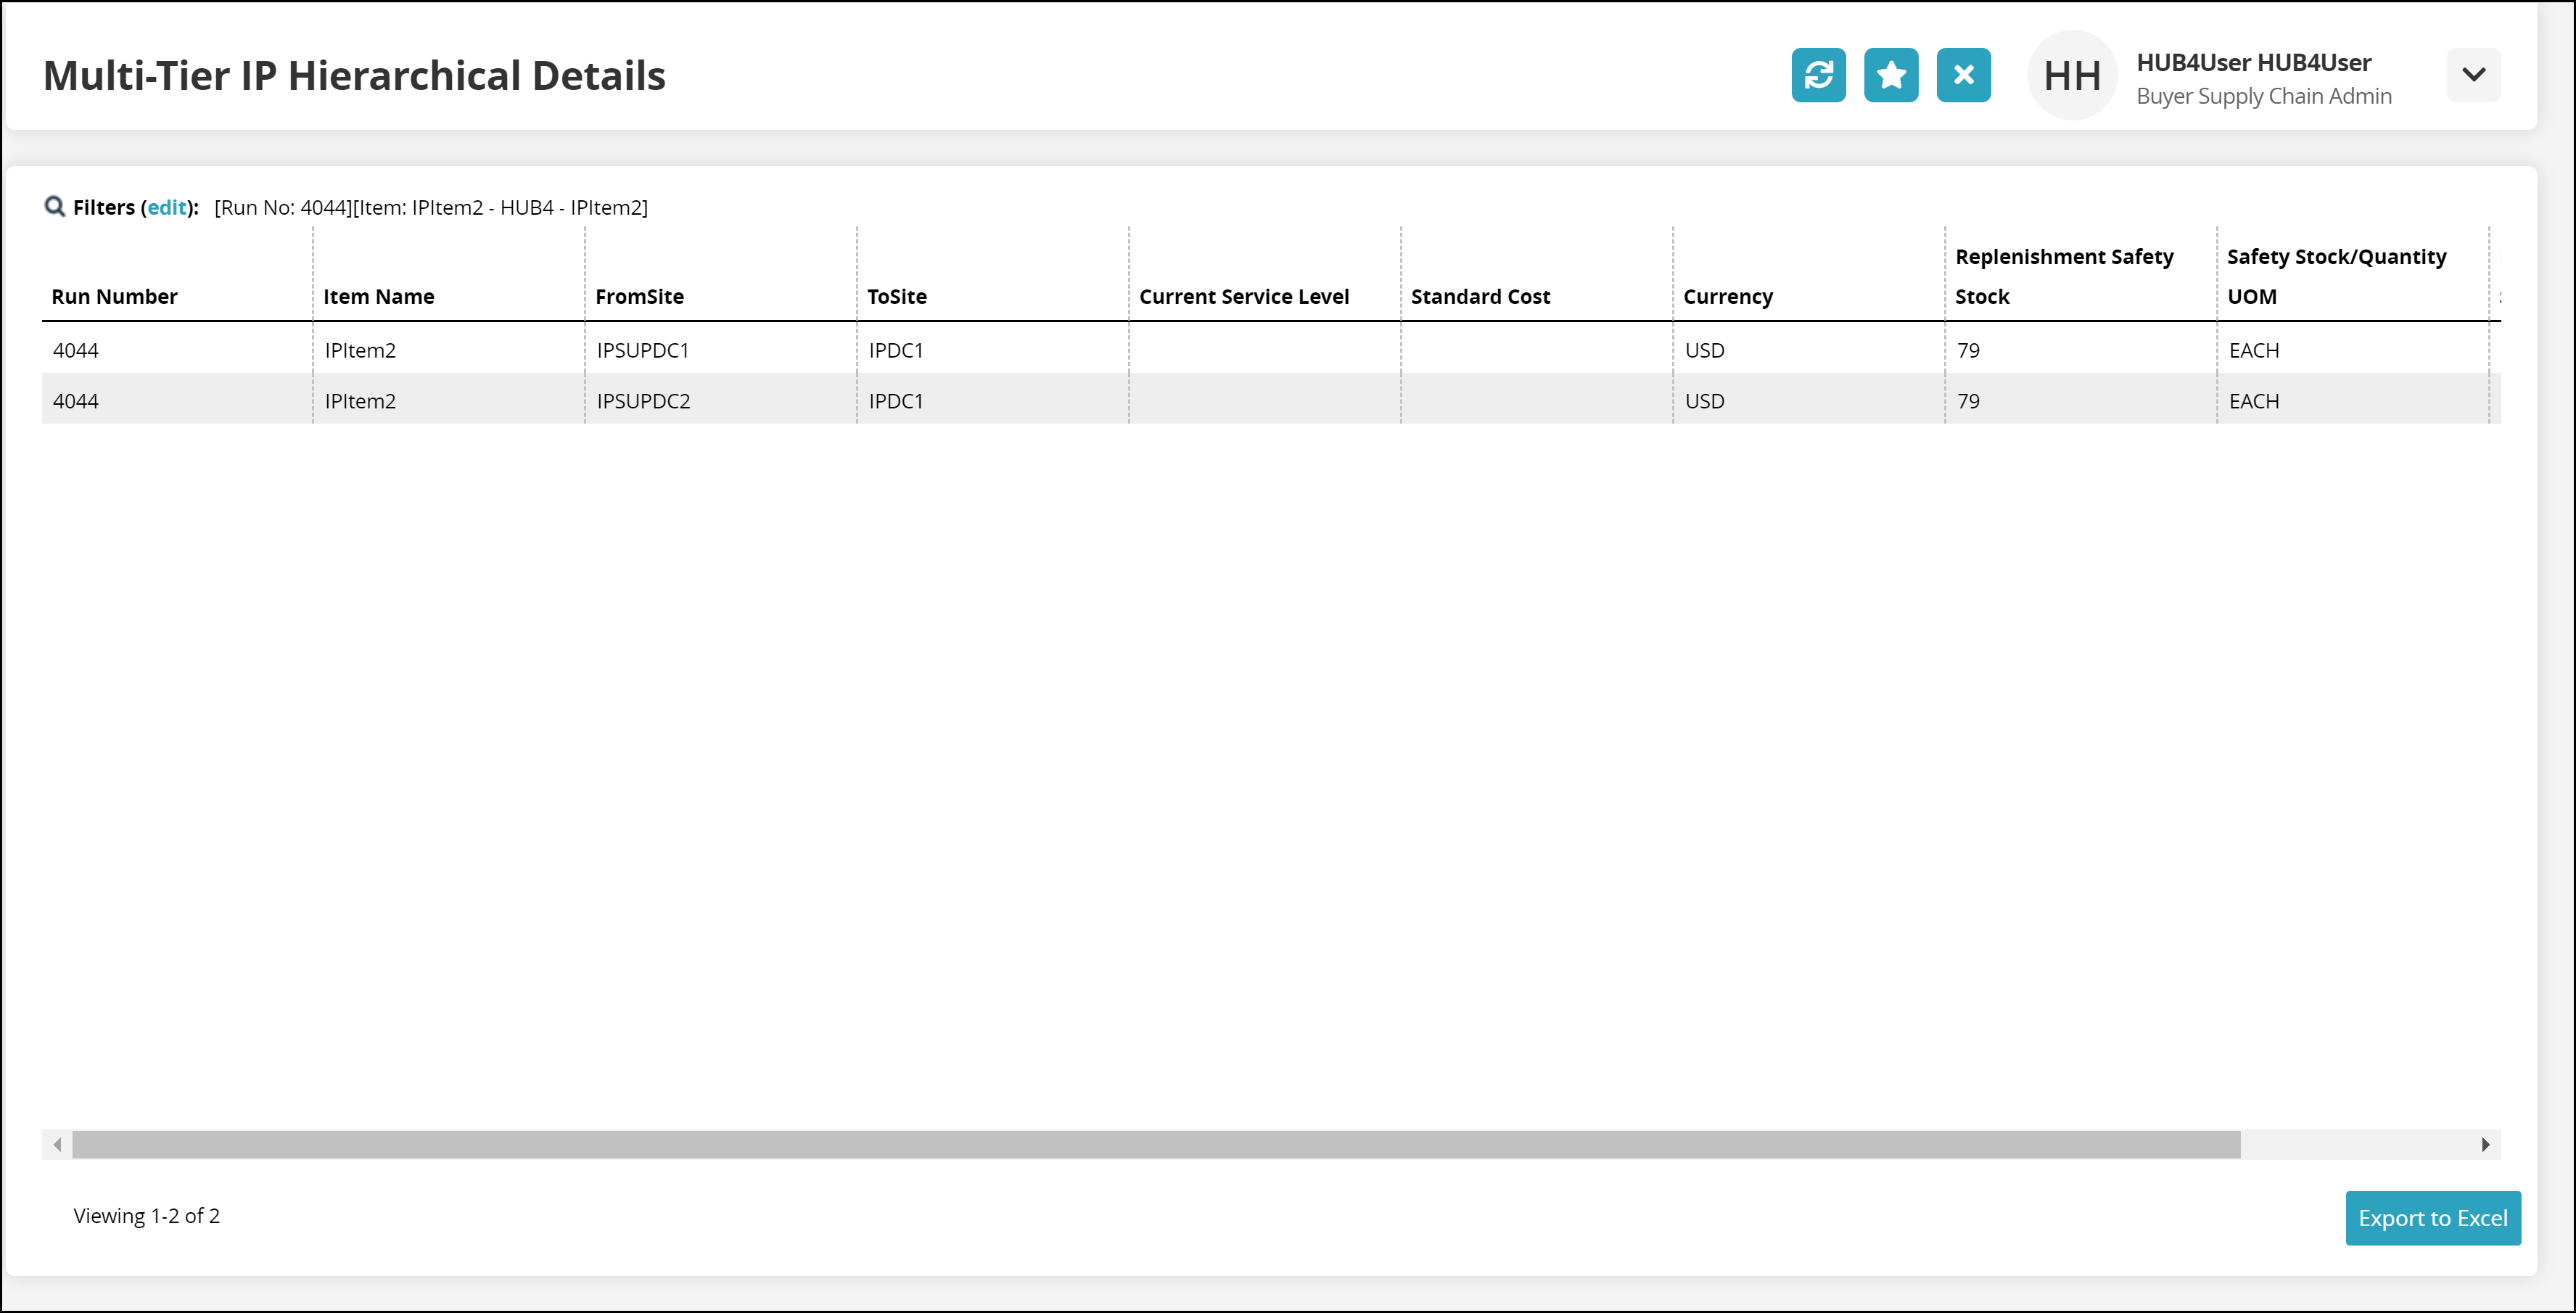The image size is (2576, 1313).
Task: Click scrollbar right arrow
Action: click(x=2485, y=1144)
